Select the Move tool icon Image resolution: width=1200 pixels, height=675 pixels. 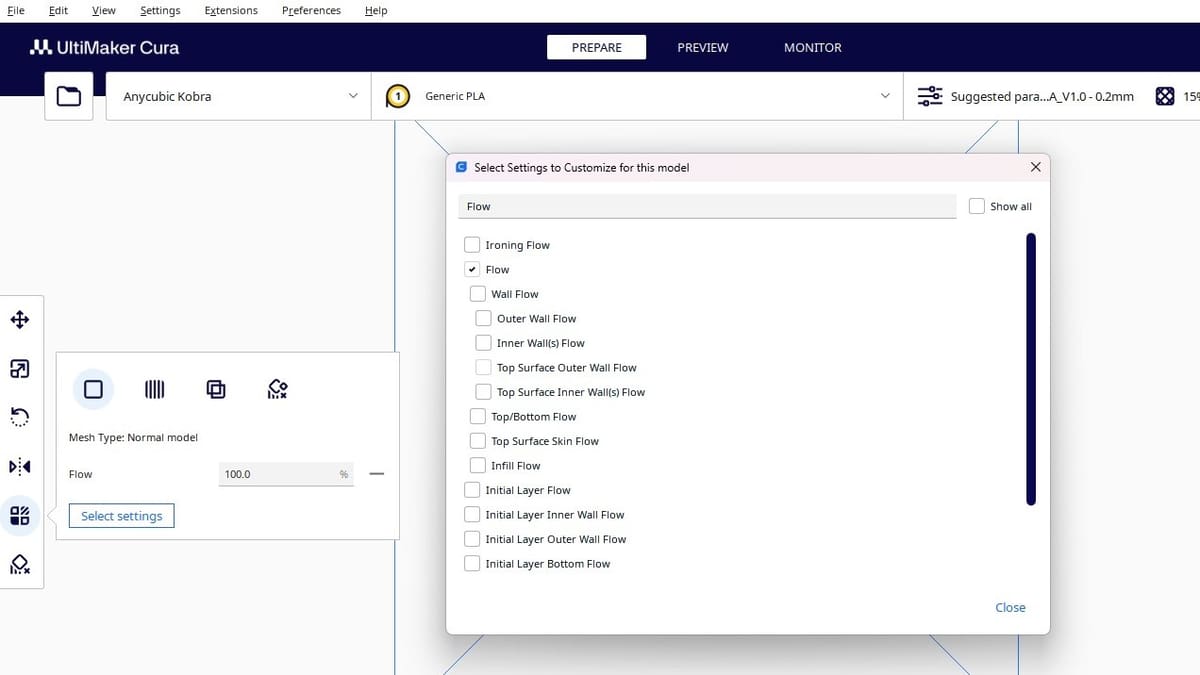click(x=20, y=320)
